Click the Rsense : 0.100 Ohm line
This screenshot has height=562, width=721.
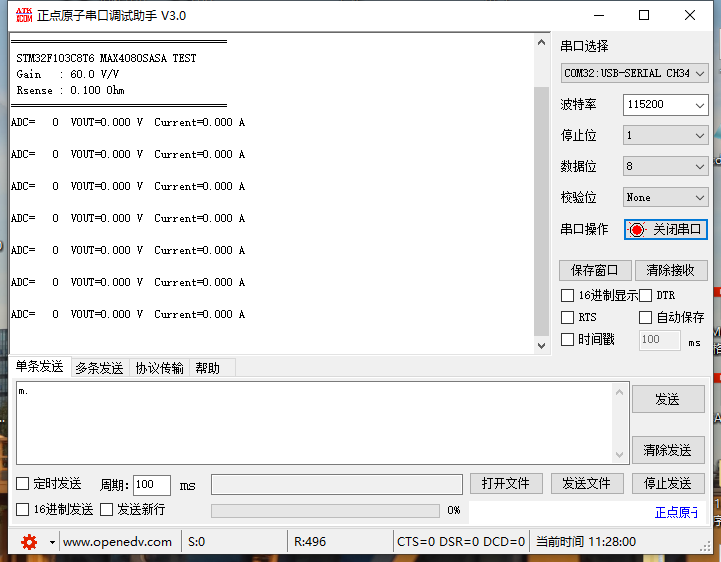[70, 90]
